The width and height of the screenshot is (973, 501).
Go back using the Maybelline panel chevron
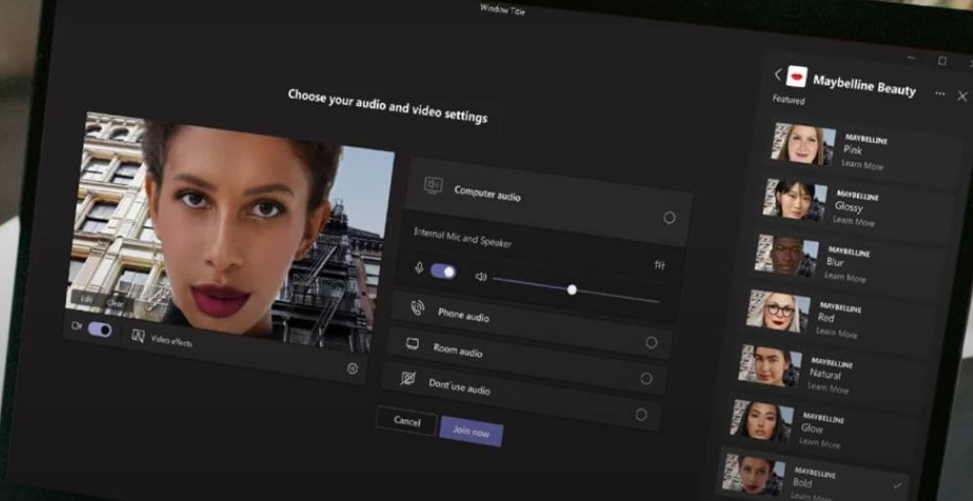pyautogui.click(x=778, y=74)
